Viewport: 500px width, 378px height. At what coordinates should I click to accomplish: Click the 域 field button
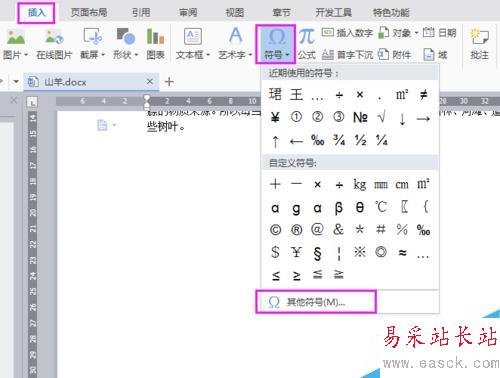435,54
